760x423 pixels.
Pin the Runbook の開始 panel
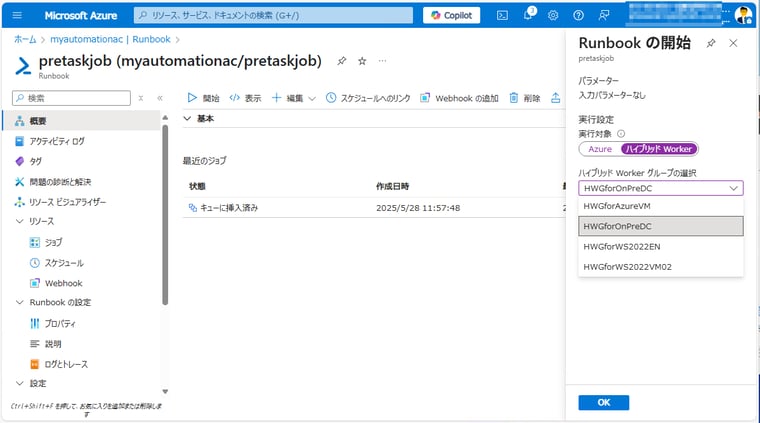pos(711,43)
